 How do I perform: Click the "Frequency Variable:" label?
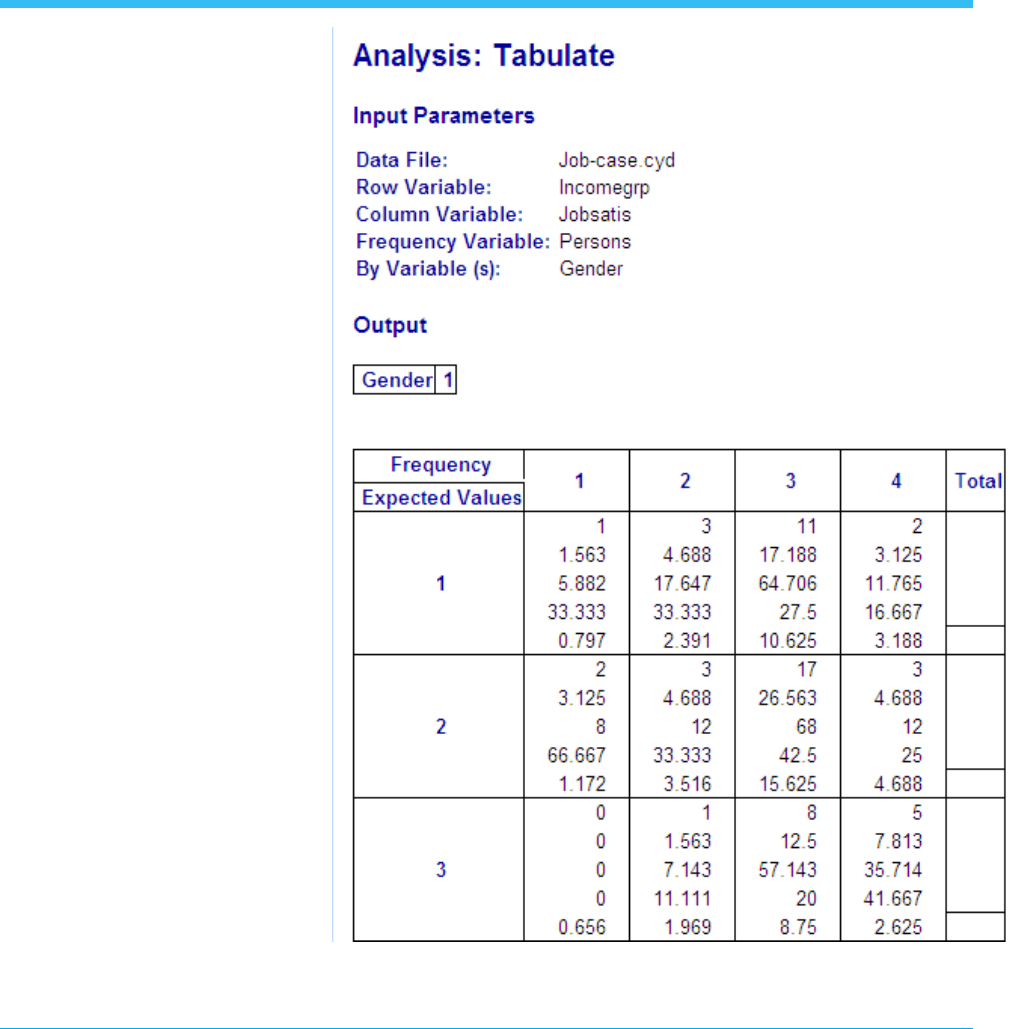point(453,242)
